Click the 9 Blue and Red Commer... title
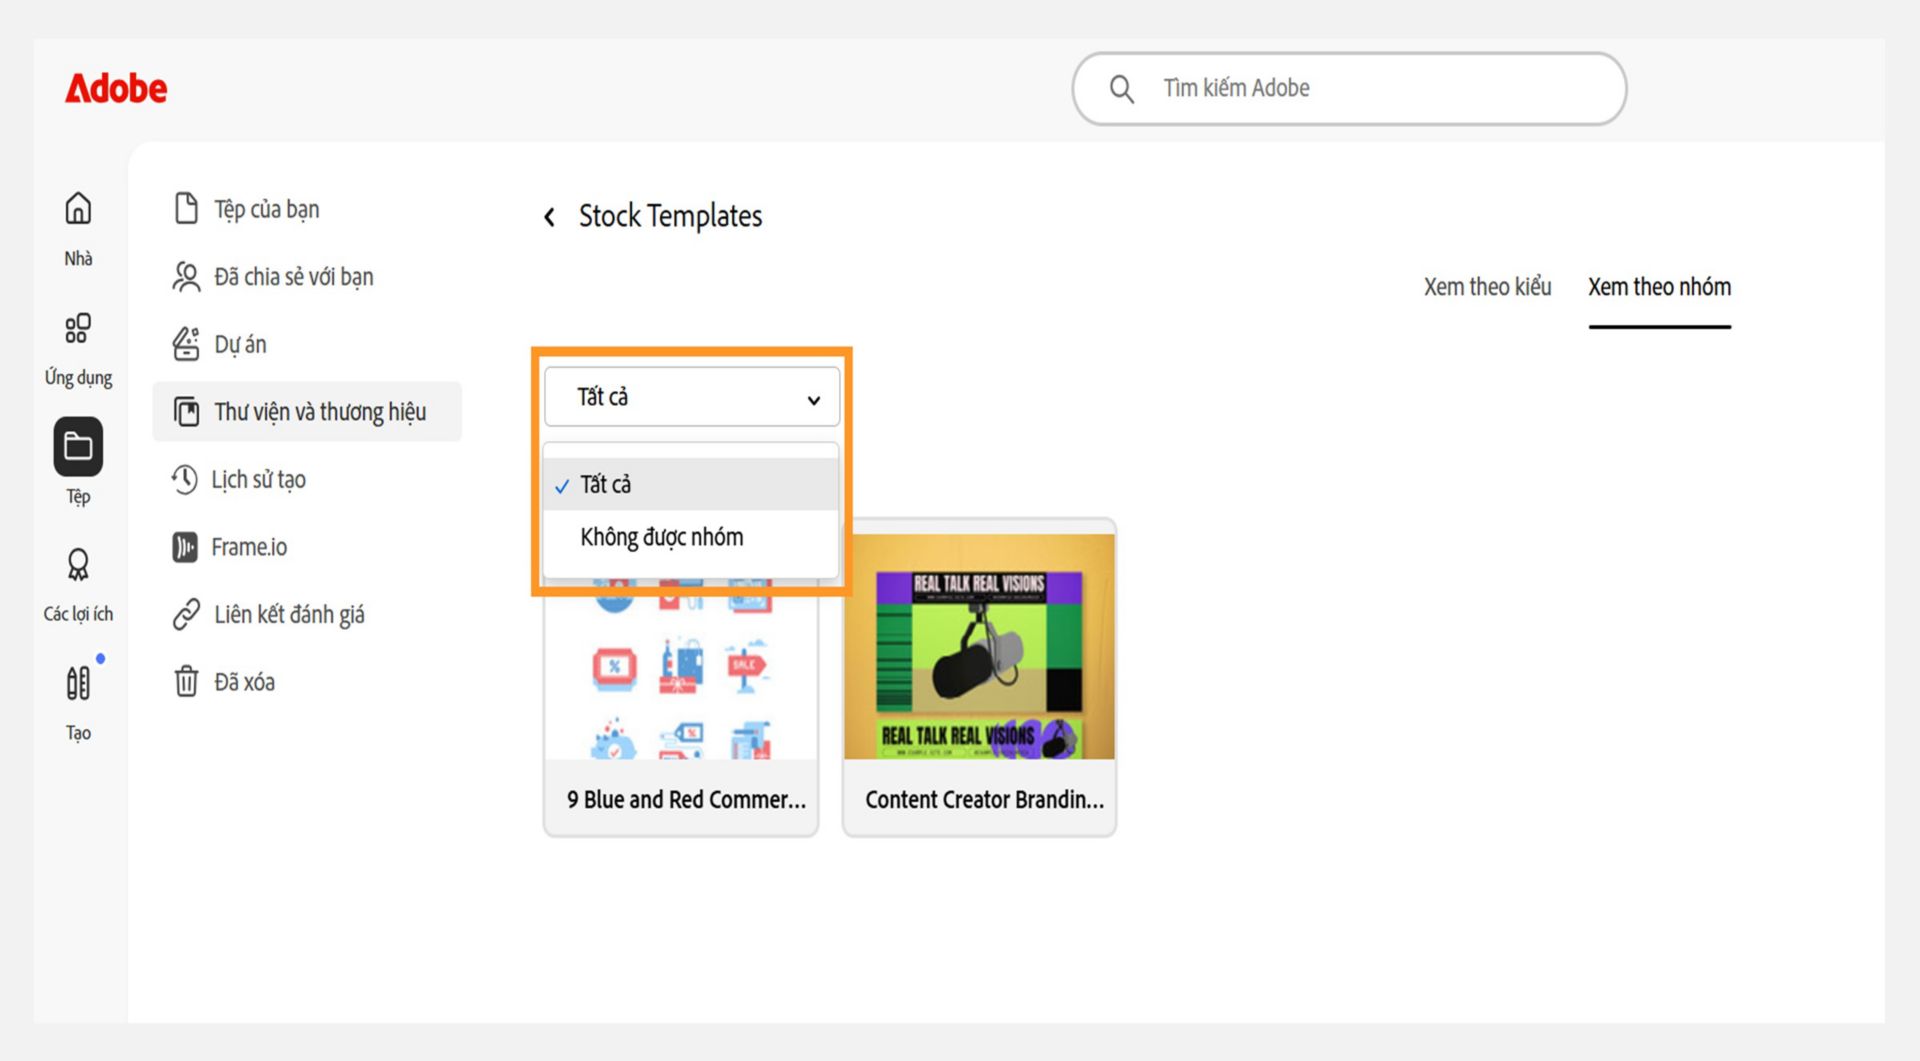 pyautogui.click(x=686, y=800)
